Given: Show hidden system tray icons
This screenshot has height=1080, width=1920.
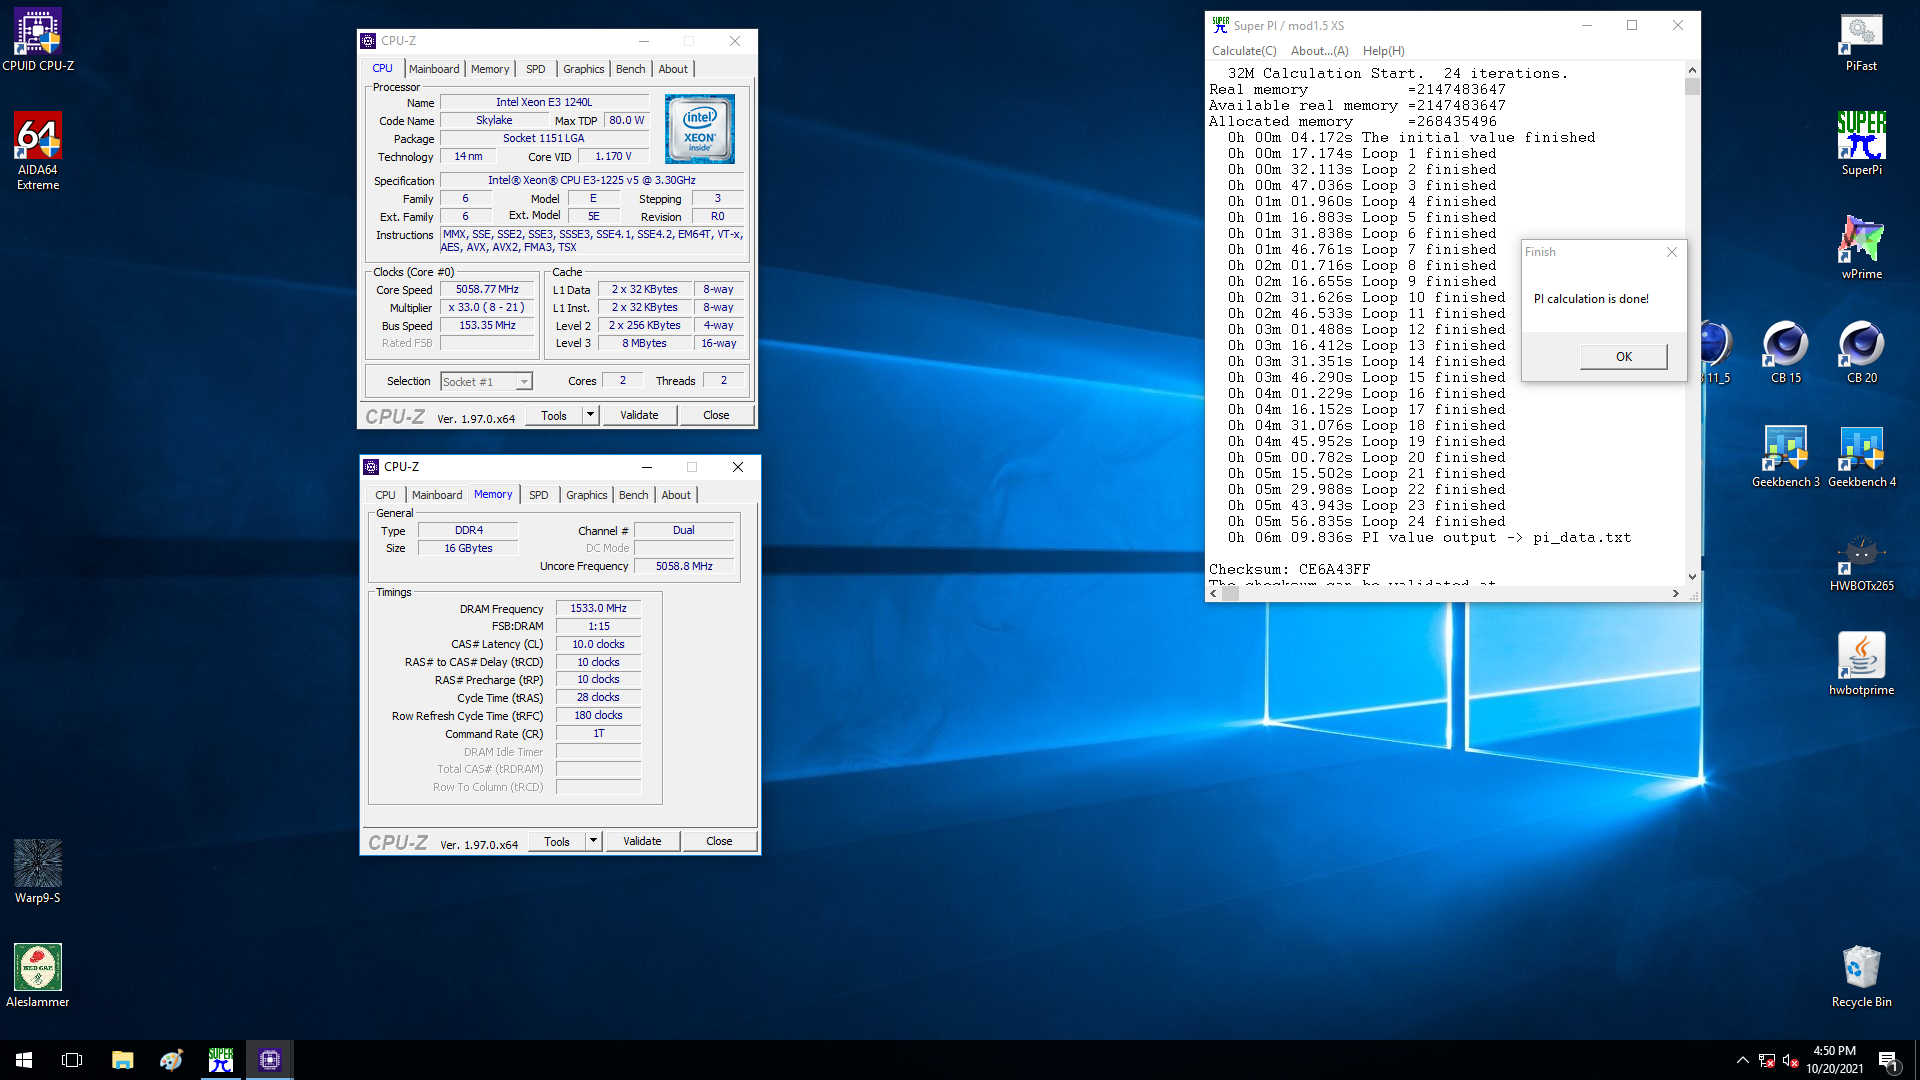Looking at the screenshot, I should (x=1742, y=1060).
